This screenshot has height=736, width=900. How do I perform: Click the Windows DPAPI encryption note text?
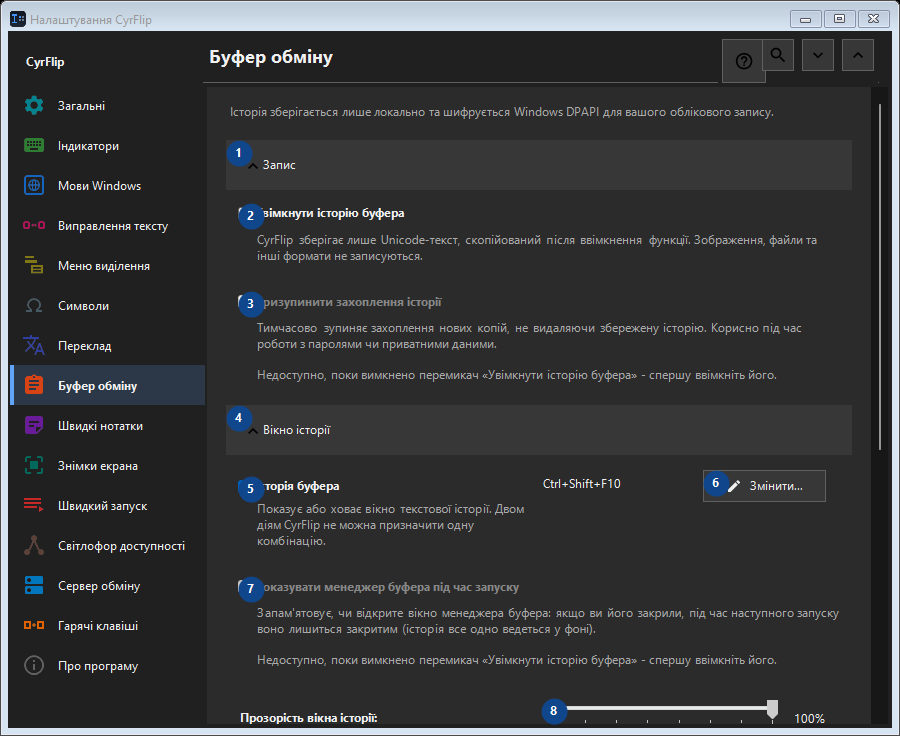click(x=502, y=112)
